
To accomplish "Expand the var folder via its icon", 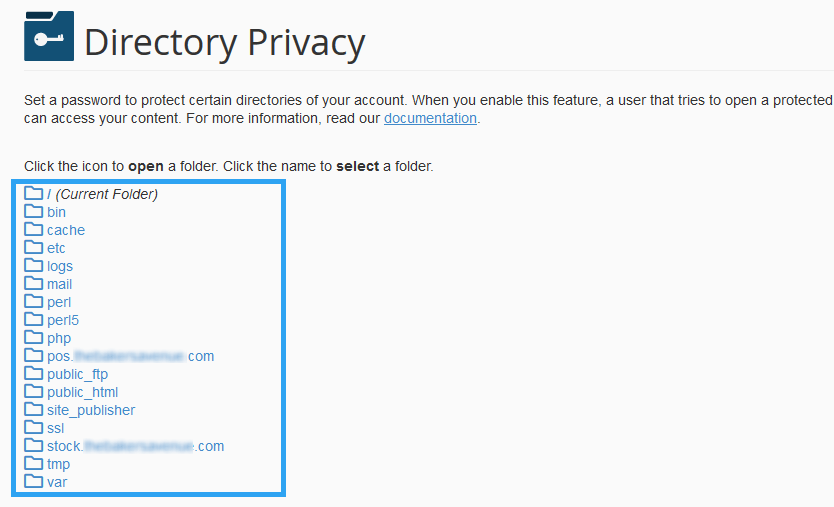I will (34, 481).
